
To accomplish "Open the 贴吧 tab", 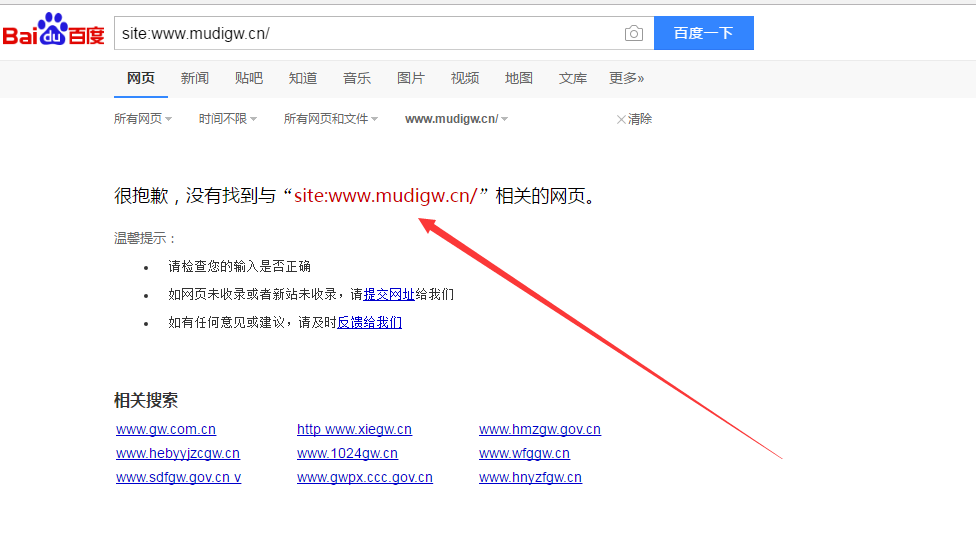I will tap(249, 78).
